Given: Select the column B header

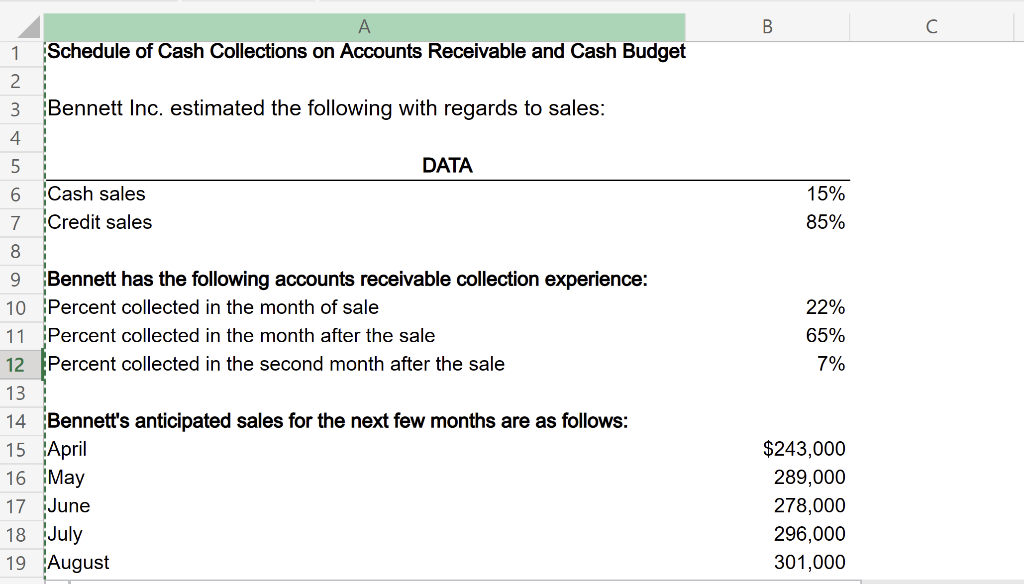Looking at the screenshot, I should click(767, 27).
